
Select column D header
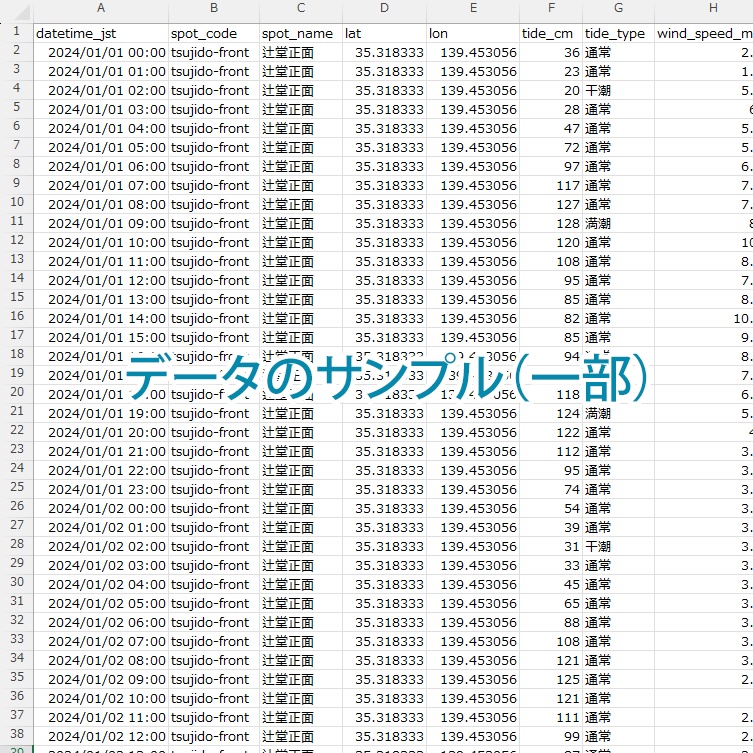point(384,8)
